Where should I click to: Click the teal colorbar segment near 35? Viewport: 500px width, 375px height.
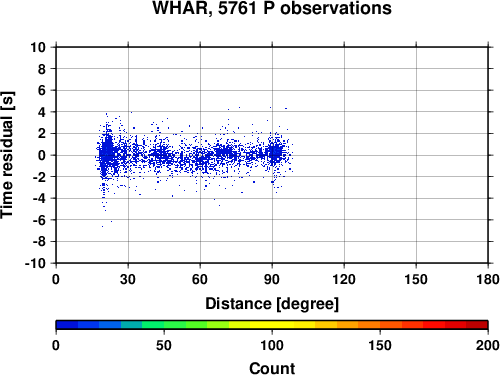click(131, 325)
